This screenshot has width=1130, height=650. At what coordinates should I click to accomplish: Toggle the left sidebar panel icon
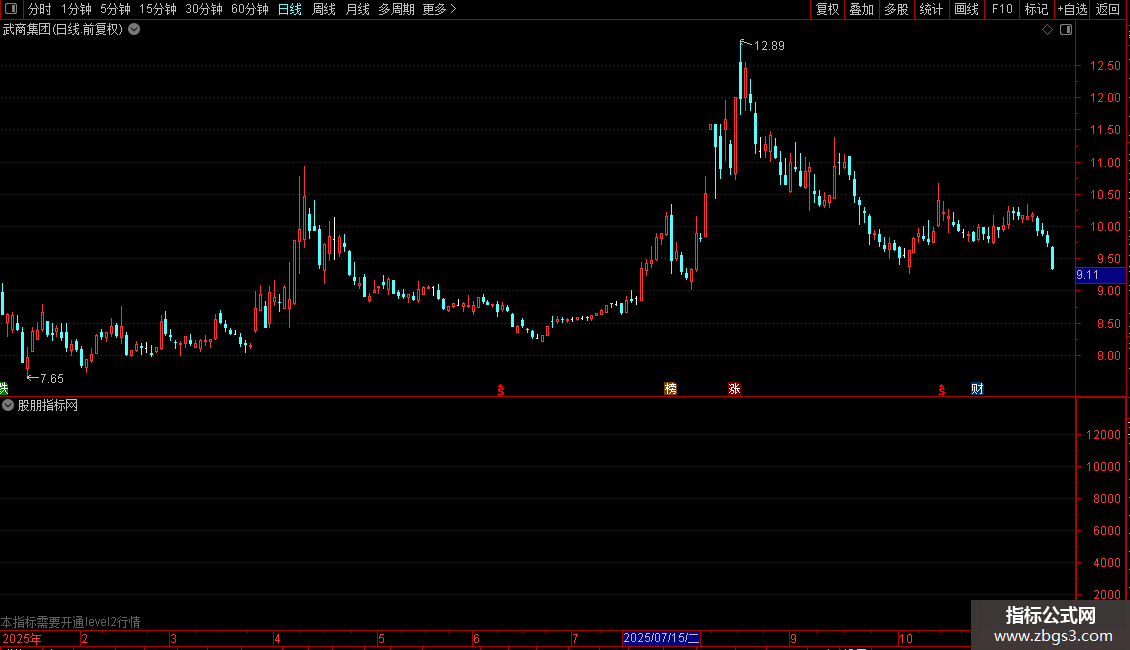pos(11,9)
